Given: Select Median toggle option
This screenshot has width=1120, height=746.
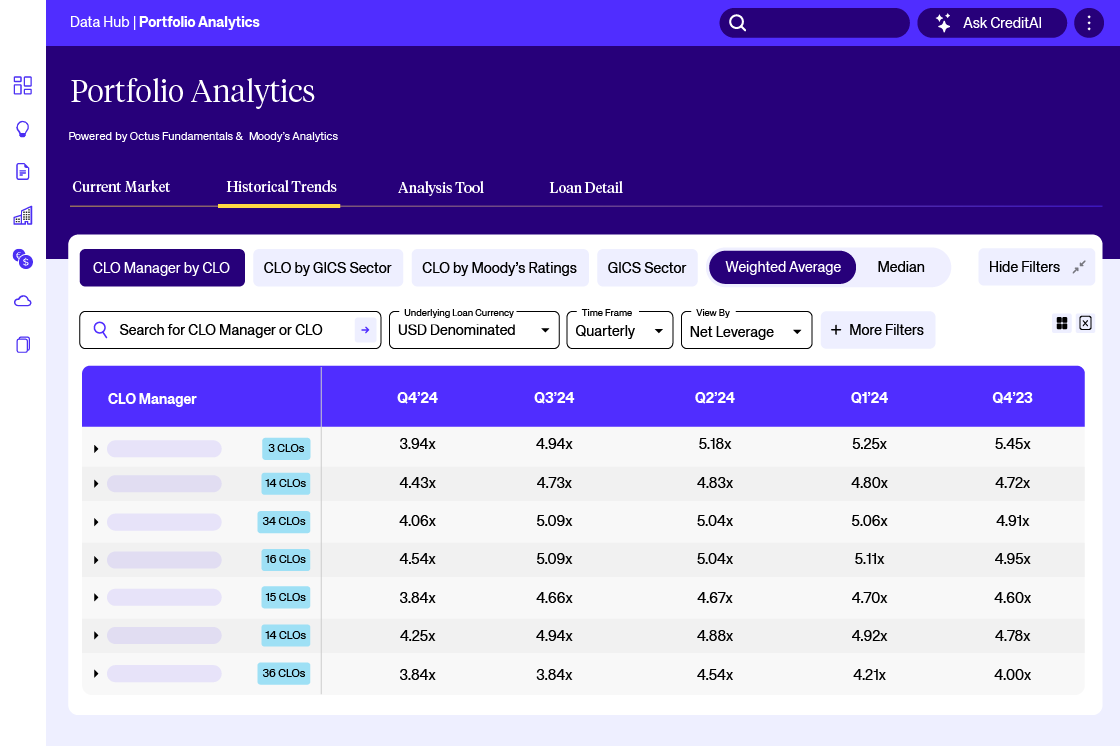Looking at the screenshot, I should click(x=901, y=267).
